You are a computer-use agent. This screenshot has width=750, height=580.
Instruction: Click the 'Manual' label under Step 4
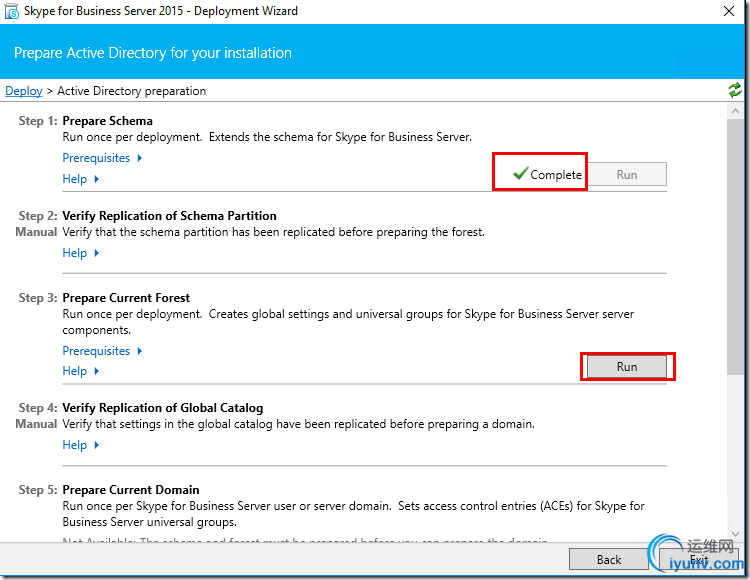pyautogui.click(x=36, y=424)
